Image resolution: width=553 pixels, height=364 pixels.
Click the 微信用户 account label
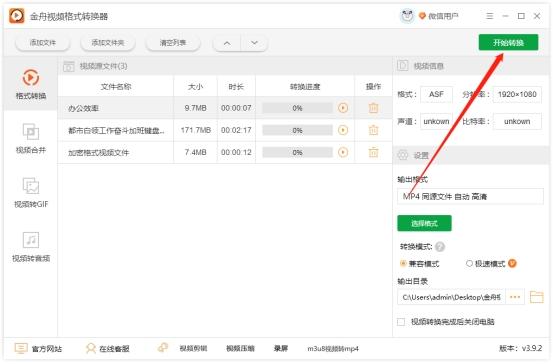443,16
